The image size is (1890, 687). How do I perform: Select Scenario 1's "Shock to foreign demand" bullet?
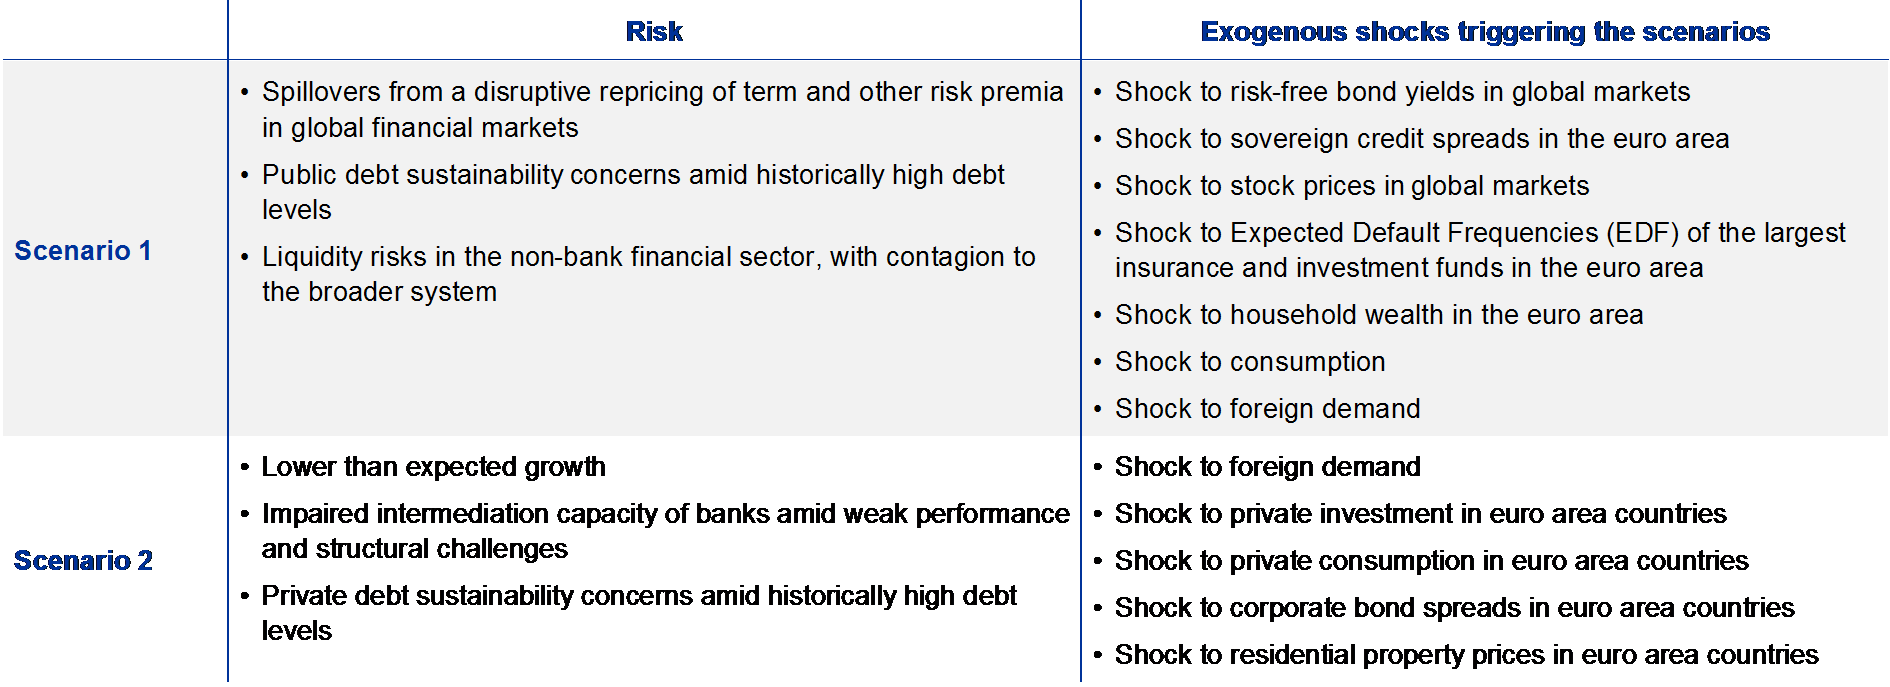(x=1267, y=409)
